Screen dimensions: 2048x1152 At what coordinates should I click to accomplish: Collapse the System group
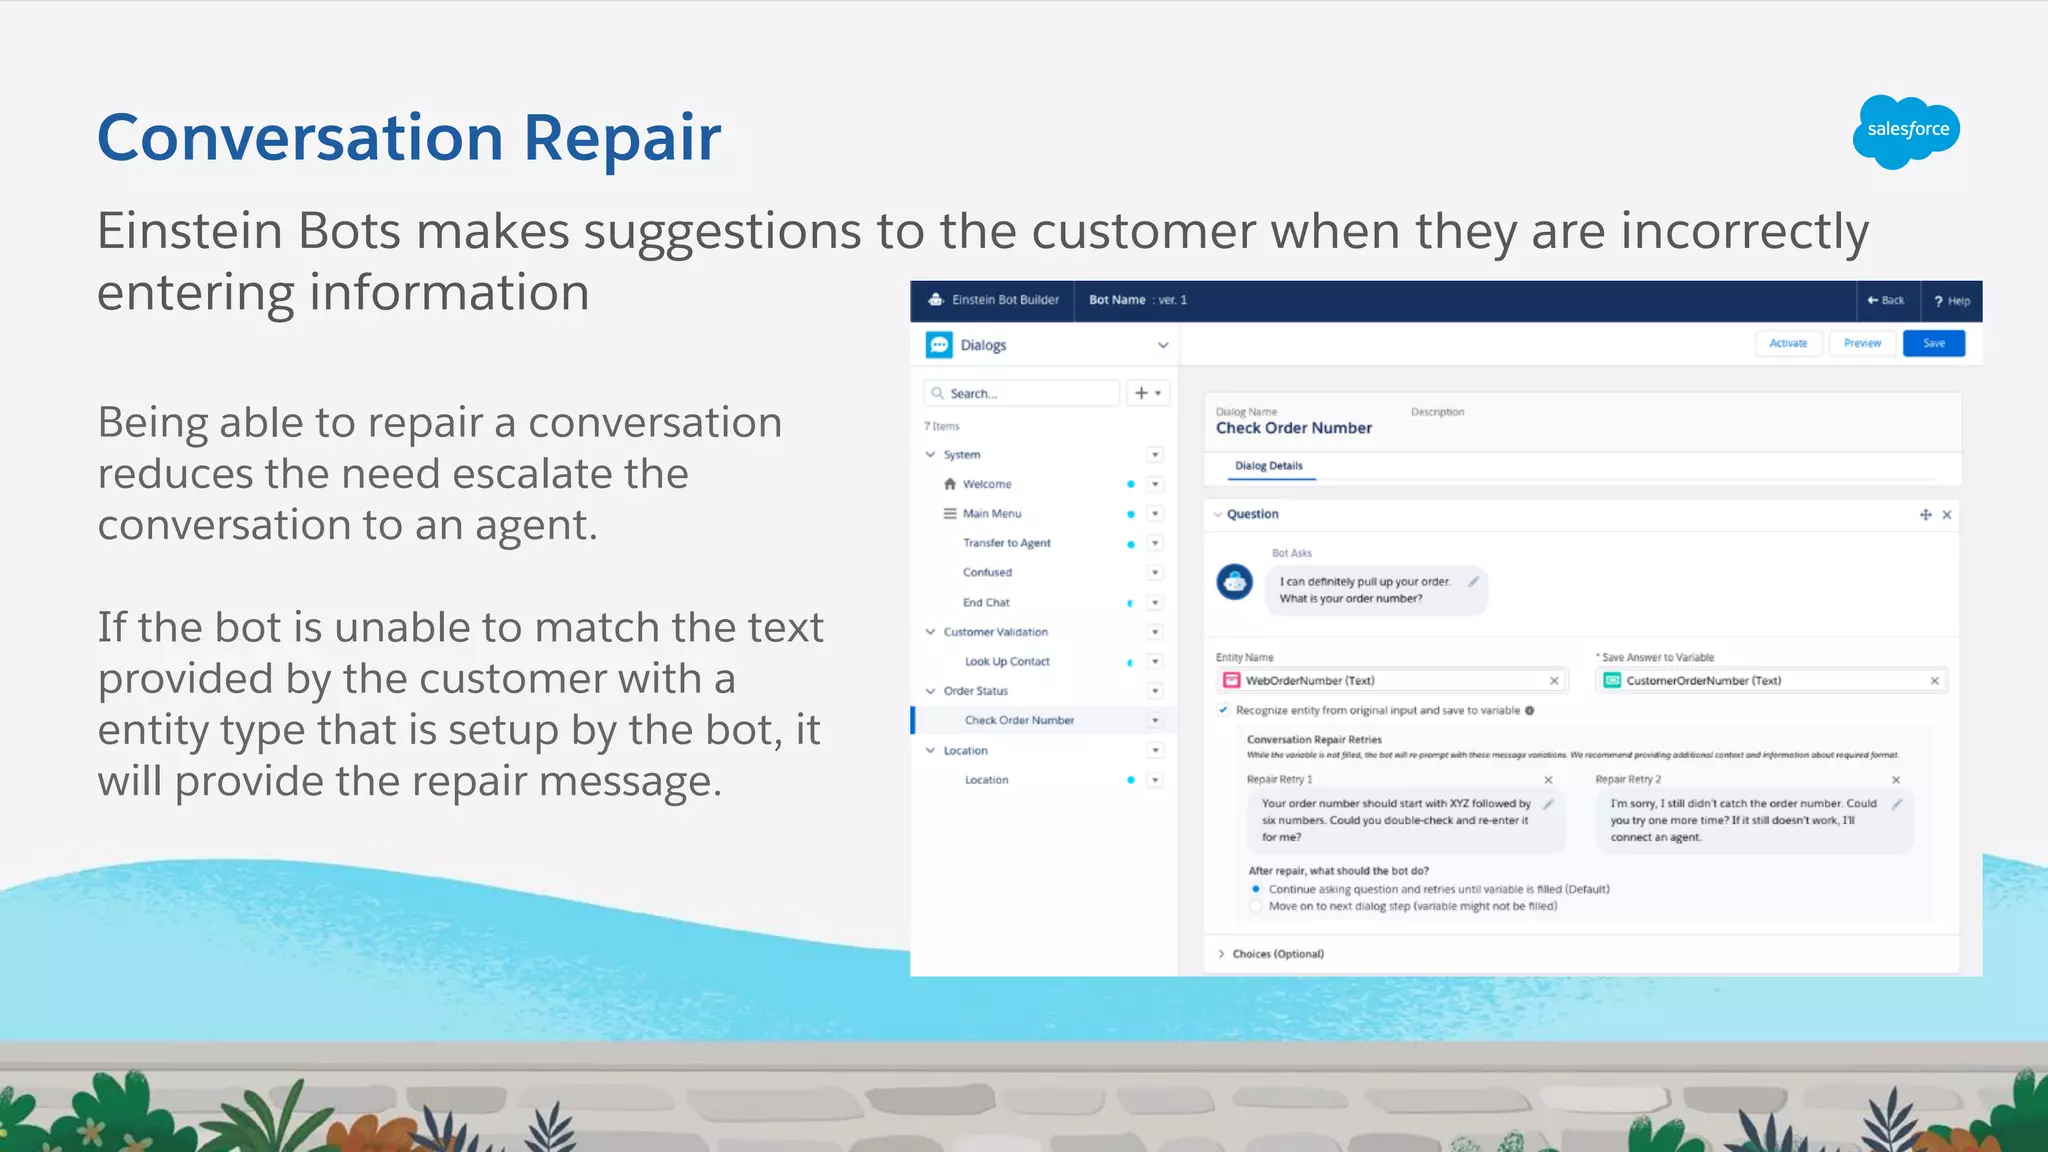point(931,455)
